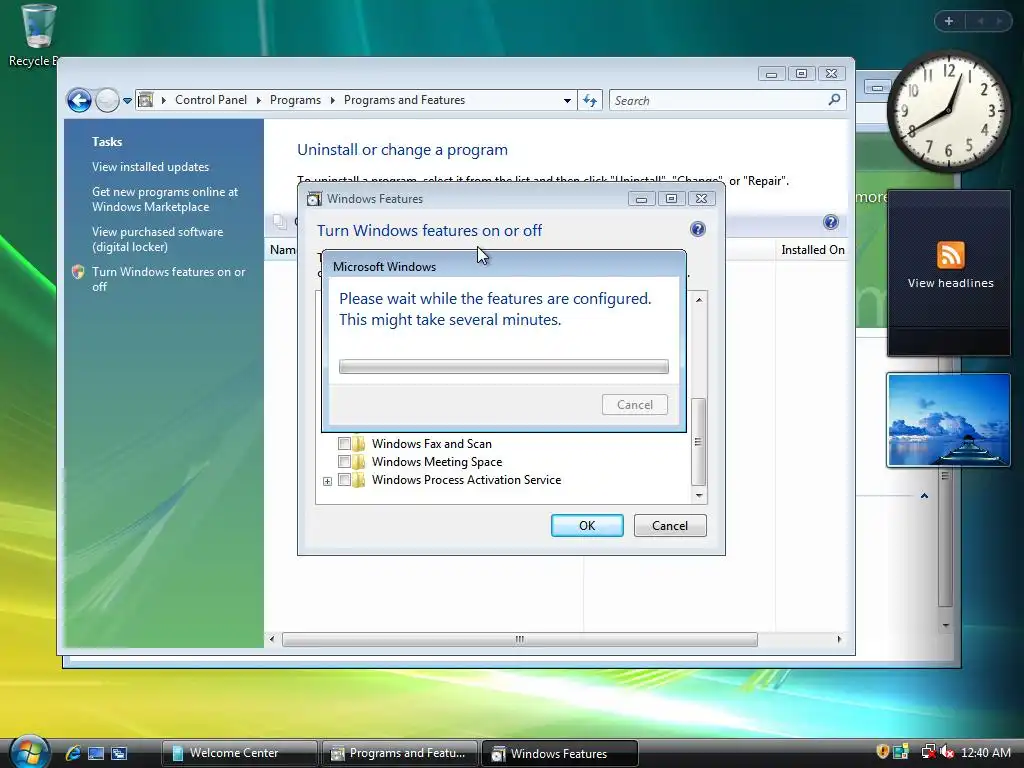Image resolution: width=1024 pixels, height=768 pixels.
Task: Launch Internet Explorer from Quick Launch
Action: (73, 753)
